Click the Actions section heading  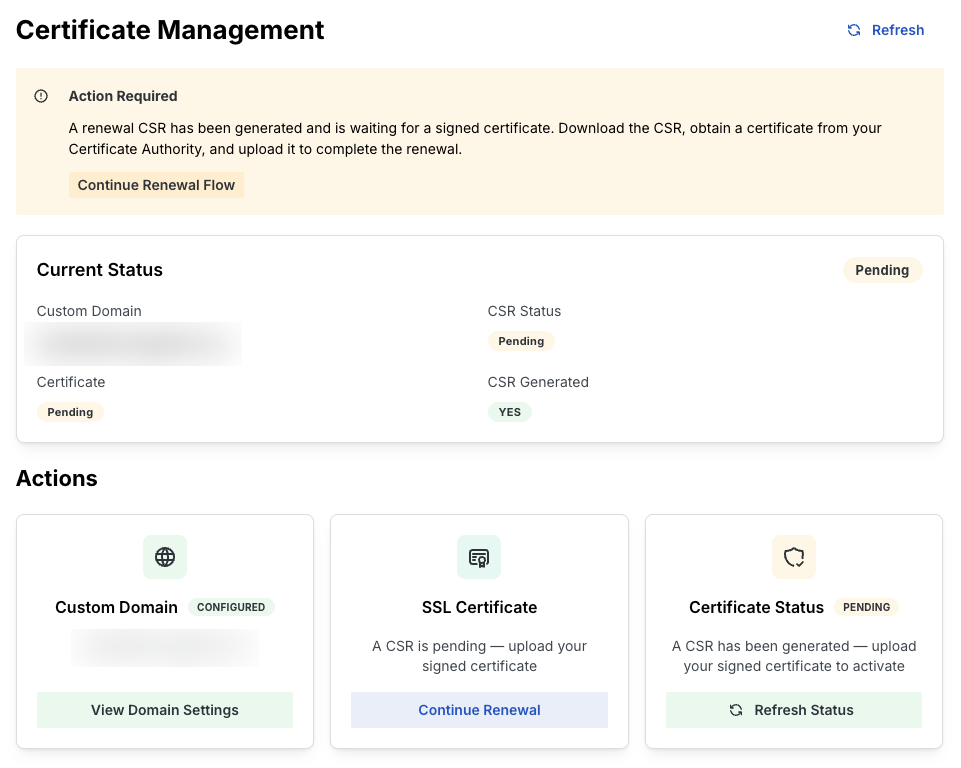[56, 479]
